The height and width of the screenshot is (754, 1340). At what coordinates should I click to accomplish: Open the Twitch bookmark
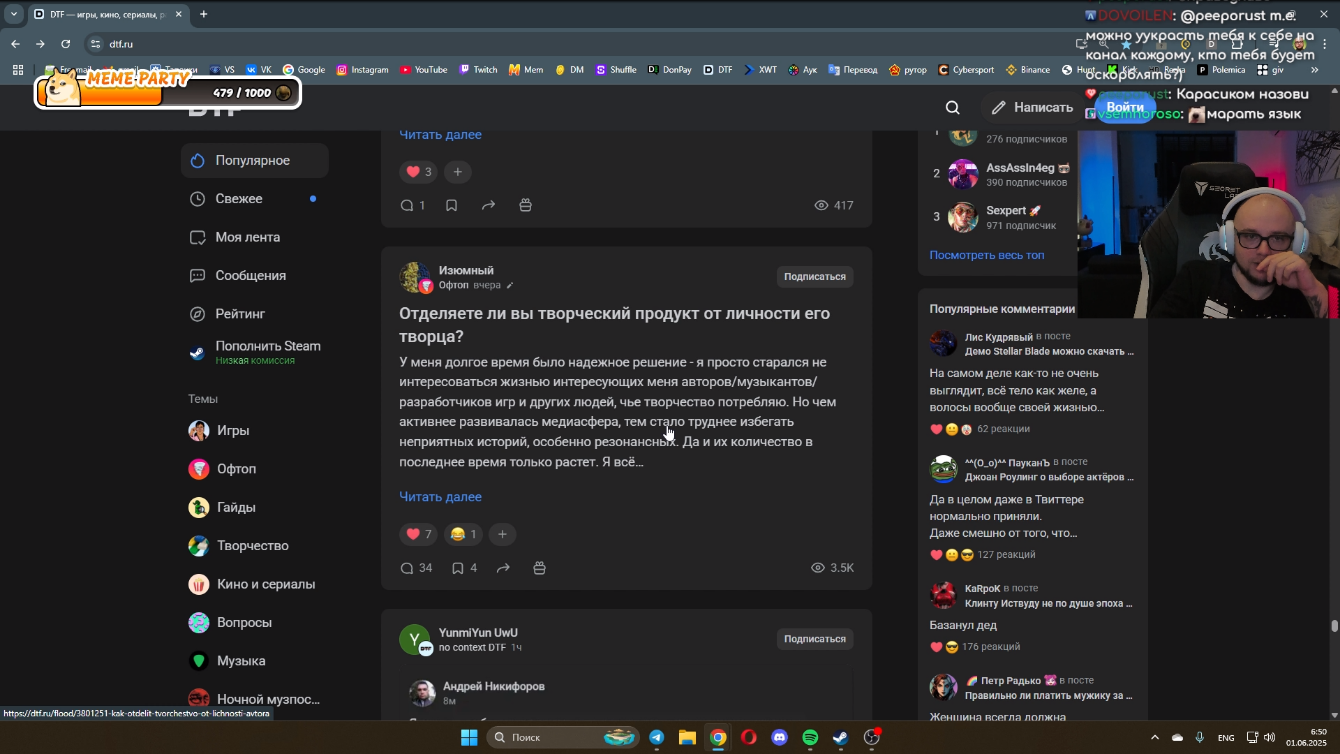(x=478, y=70)
